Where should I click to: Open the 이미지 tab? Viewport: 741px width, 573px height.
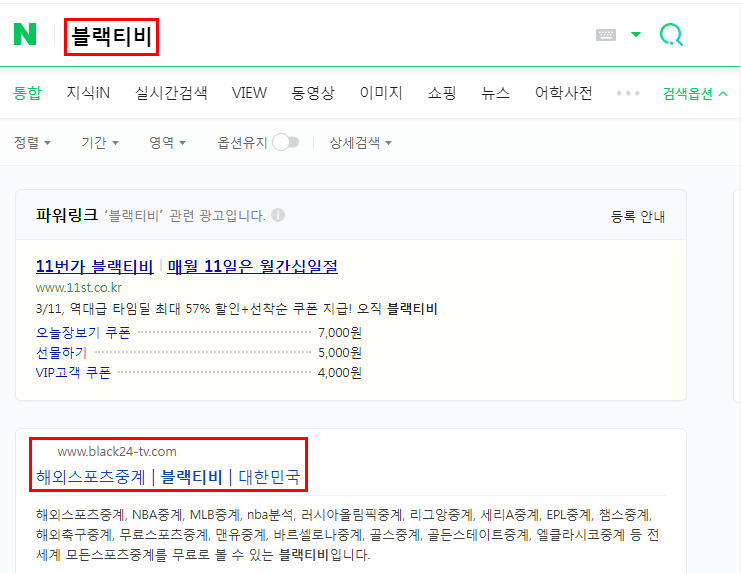point(381,93)
